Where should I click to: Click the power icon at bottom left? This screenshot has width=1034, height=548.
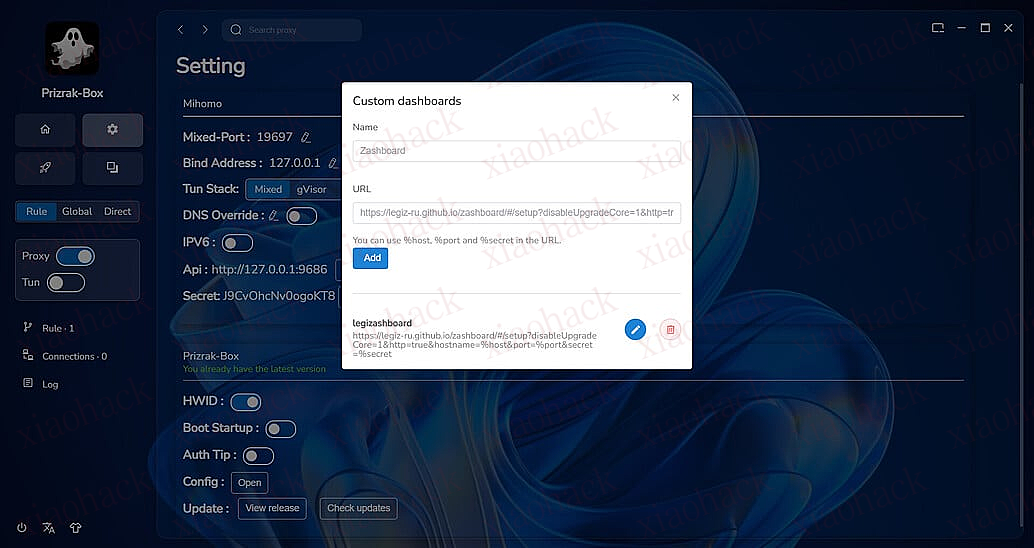click(22, 528)
